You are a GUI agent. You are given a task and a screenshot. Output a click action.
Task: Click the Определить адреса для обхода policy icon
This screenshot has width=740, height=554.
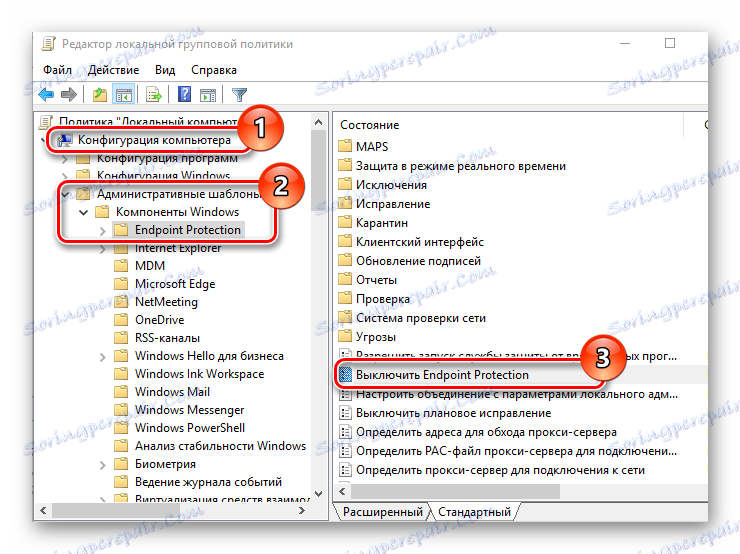point(346,432)
